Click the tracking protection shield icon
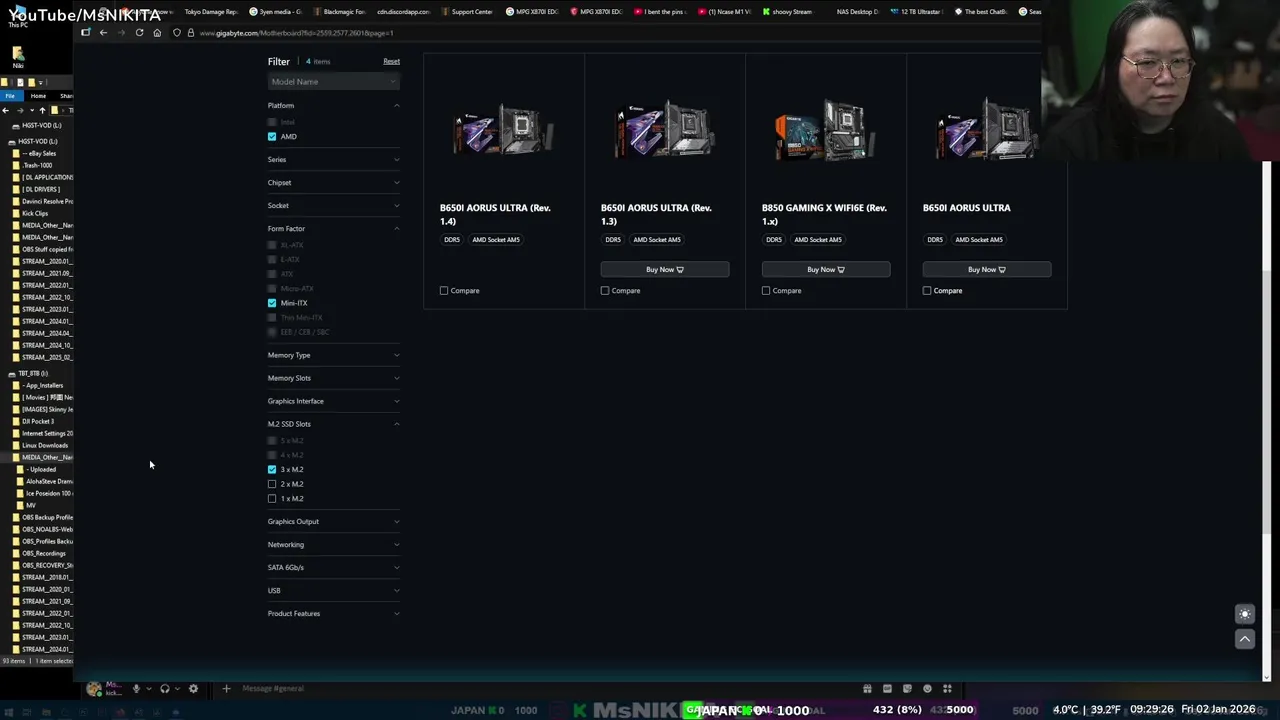 [177, 33]
